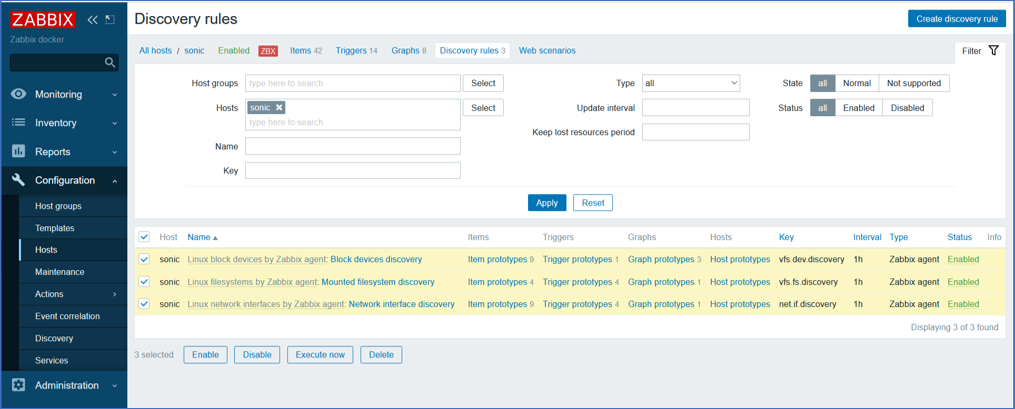Open the Templates menu item
The image size is (1015, 409).
(55, 228)
